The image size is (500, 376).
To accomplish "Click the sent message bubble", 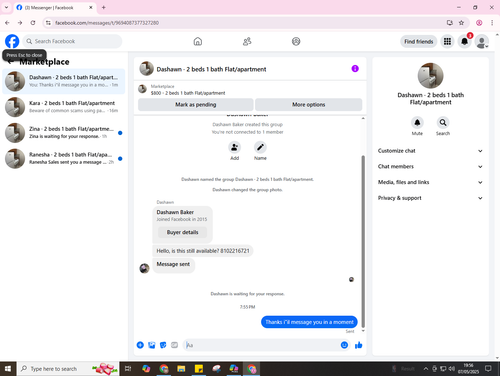I will (x=309, y=322).
